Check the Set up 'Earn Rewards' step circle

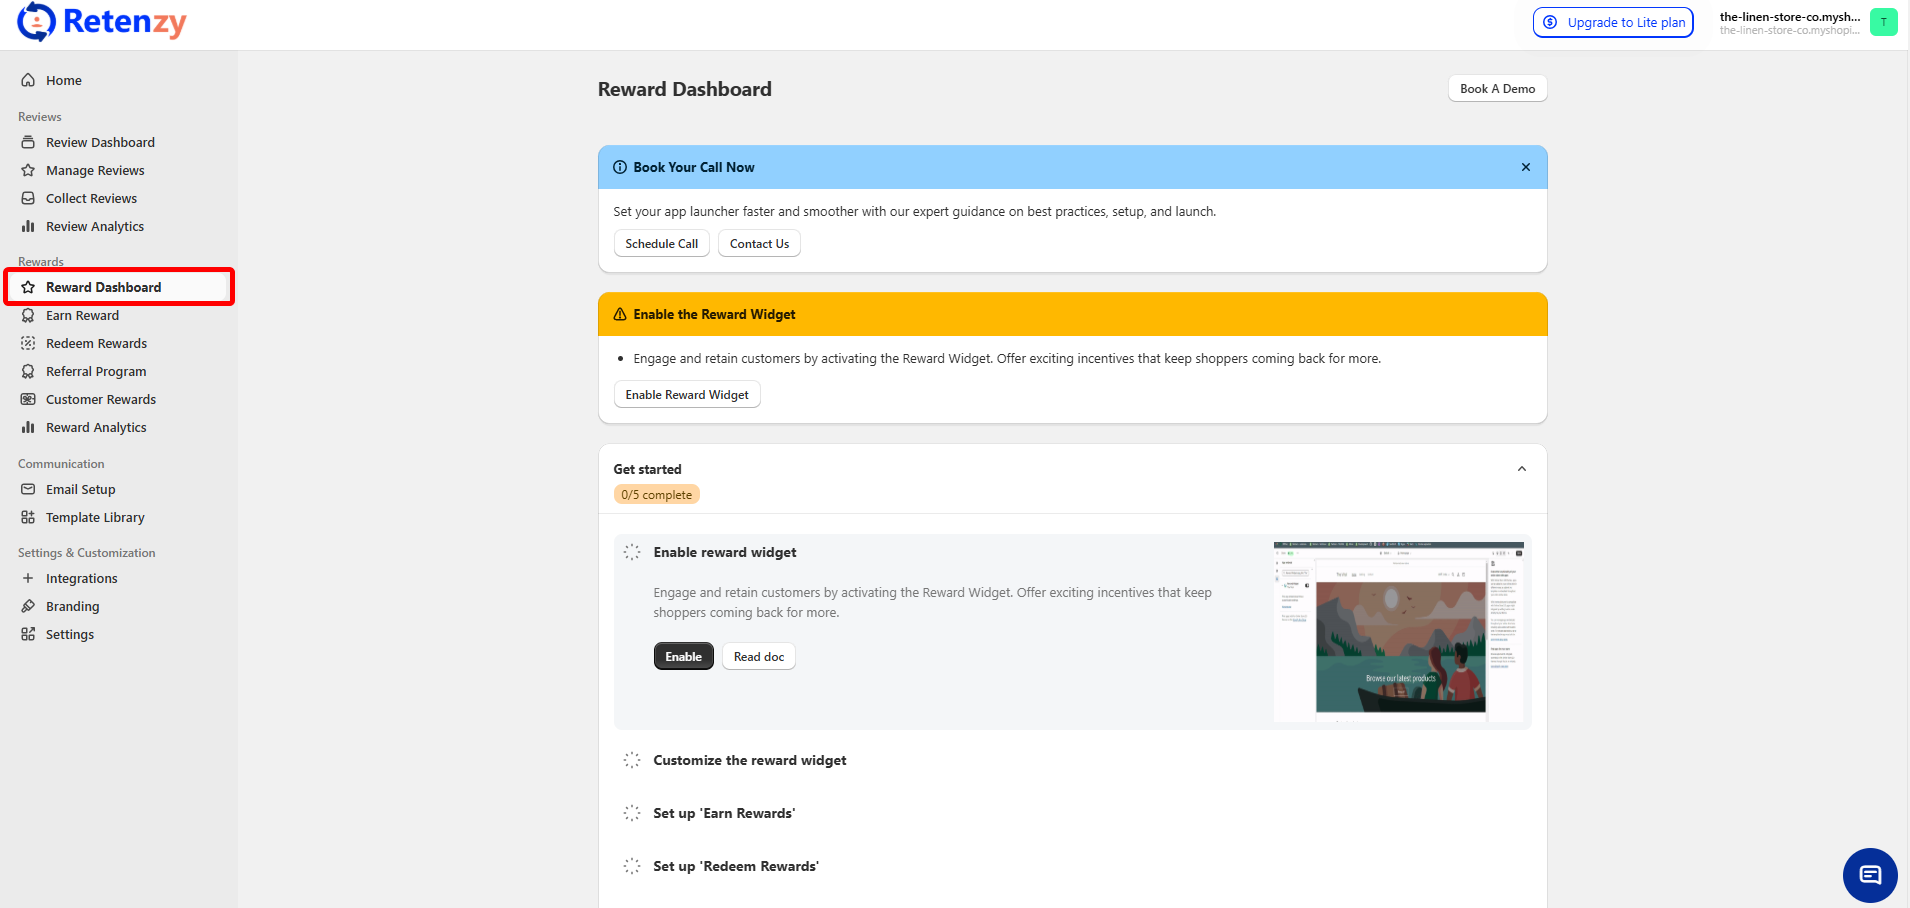[x=632, y=813]
